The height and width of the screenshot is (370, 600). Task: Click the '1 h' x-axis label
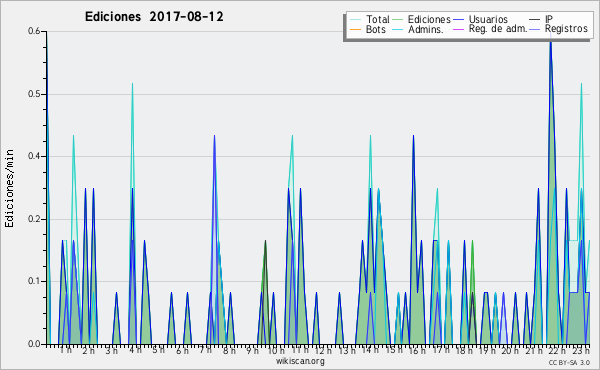click(x=65, y=350)
